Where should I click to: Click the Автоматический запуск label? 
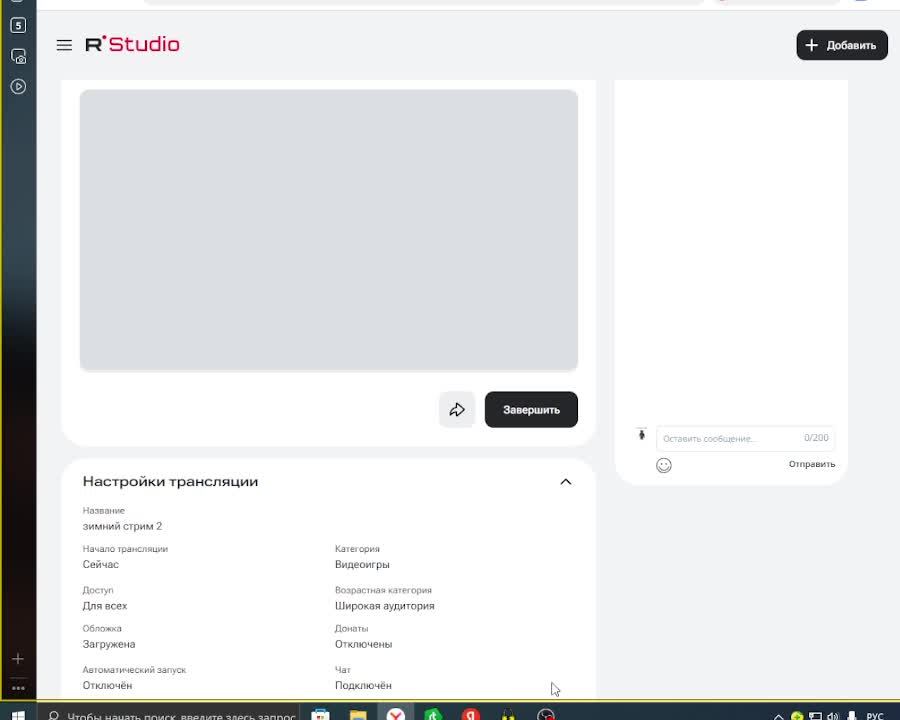coord(134,670)
